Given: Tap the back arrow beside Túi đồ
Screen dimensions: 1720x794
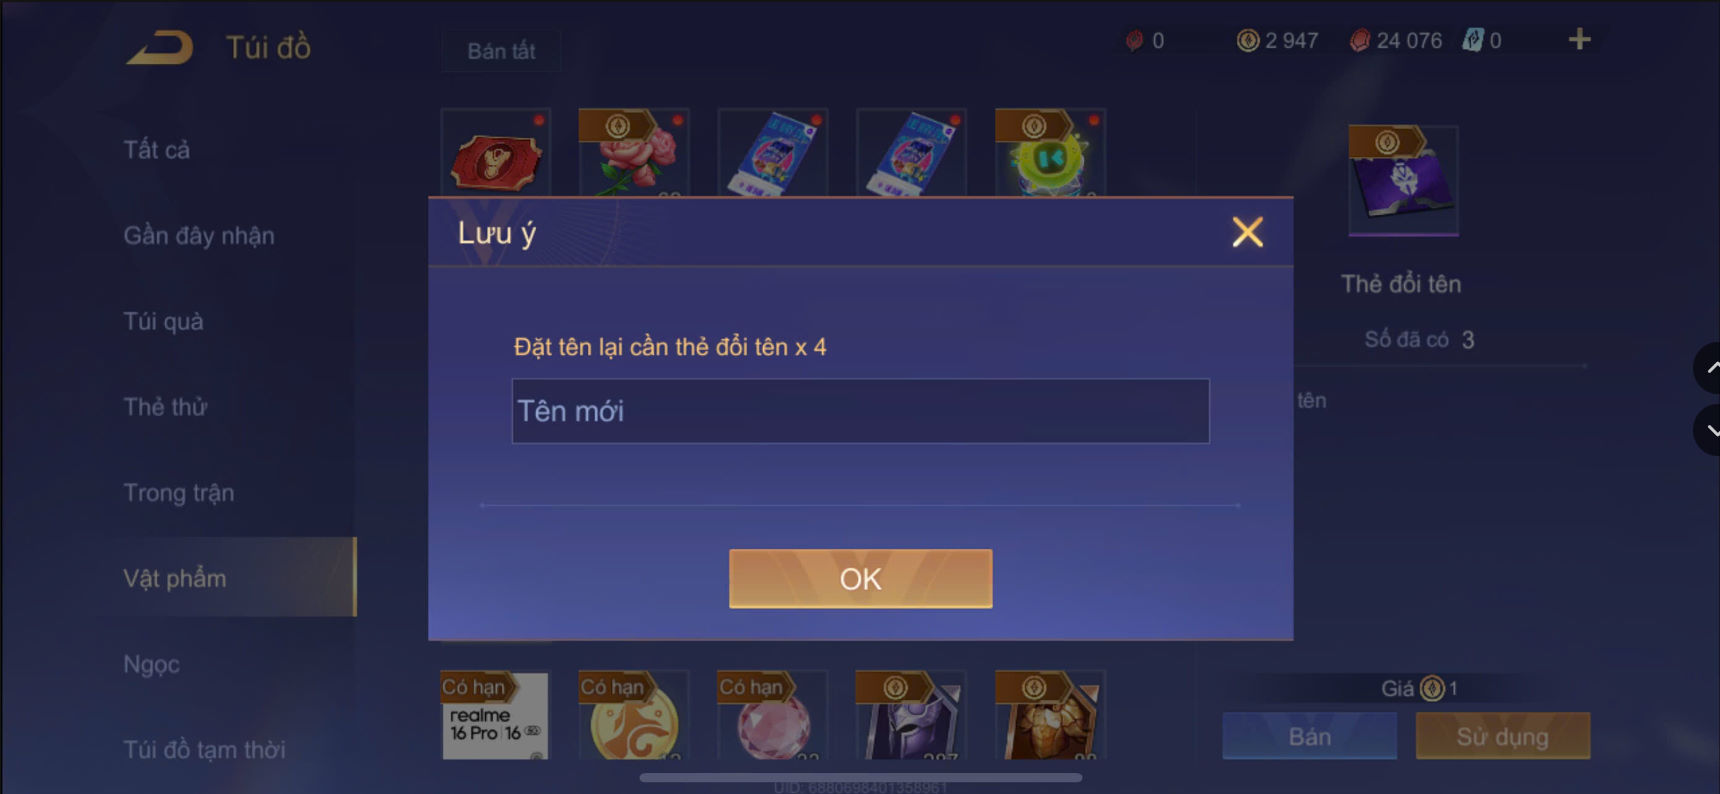Looking at the screenshot, I should pyautogui.click(x=160, y=48).
